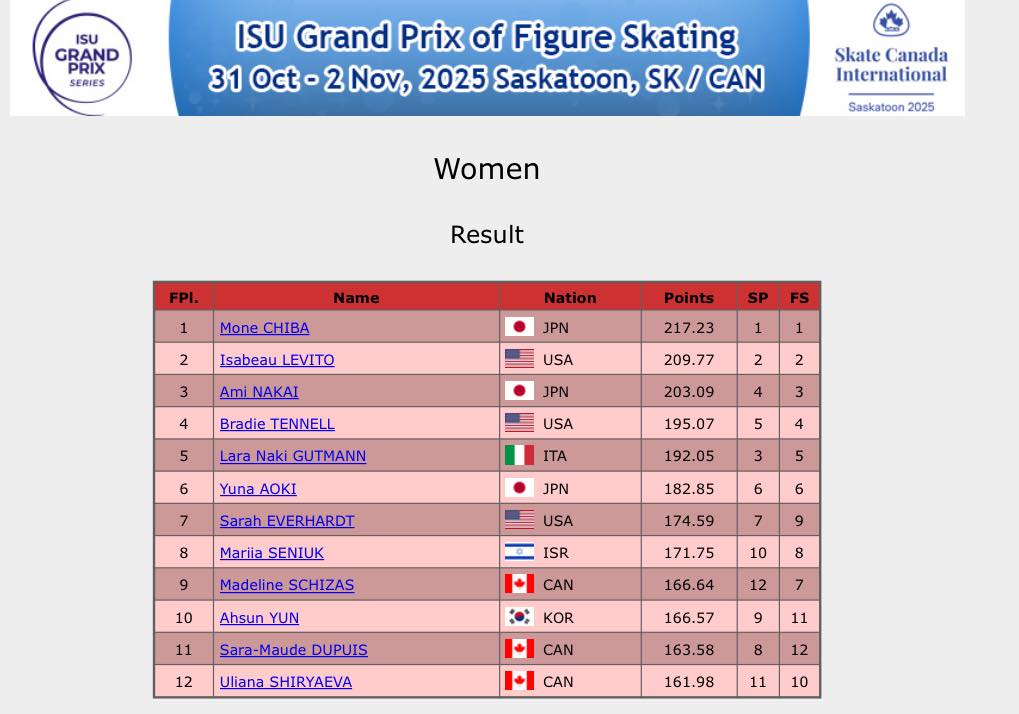Screen dimensions: 1019x714
Task: Click the Japan flag beside Mone CHIBA
Action: 519,327
